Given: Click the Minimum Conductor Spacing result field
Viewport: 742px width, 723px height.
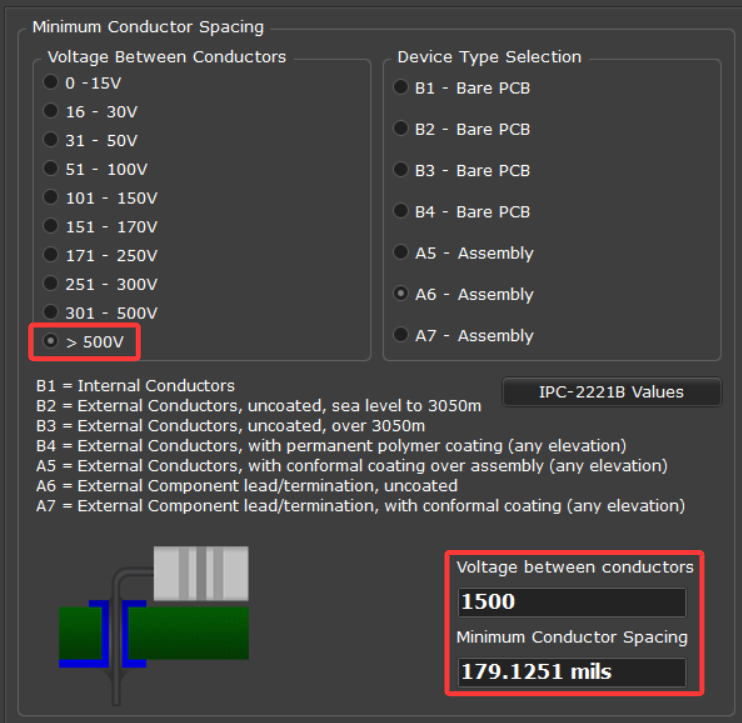Looking at the screenshot, I should point(572,672).
